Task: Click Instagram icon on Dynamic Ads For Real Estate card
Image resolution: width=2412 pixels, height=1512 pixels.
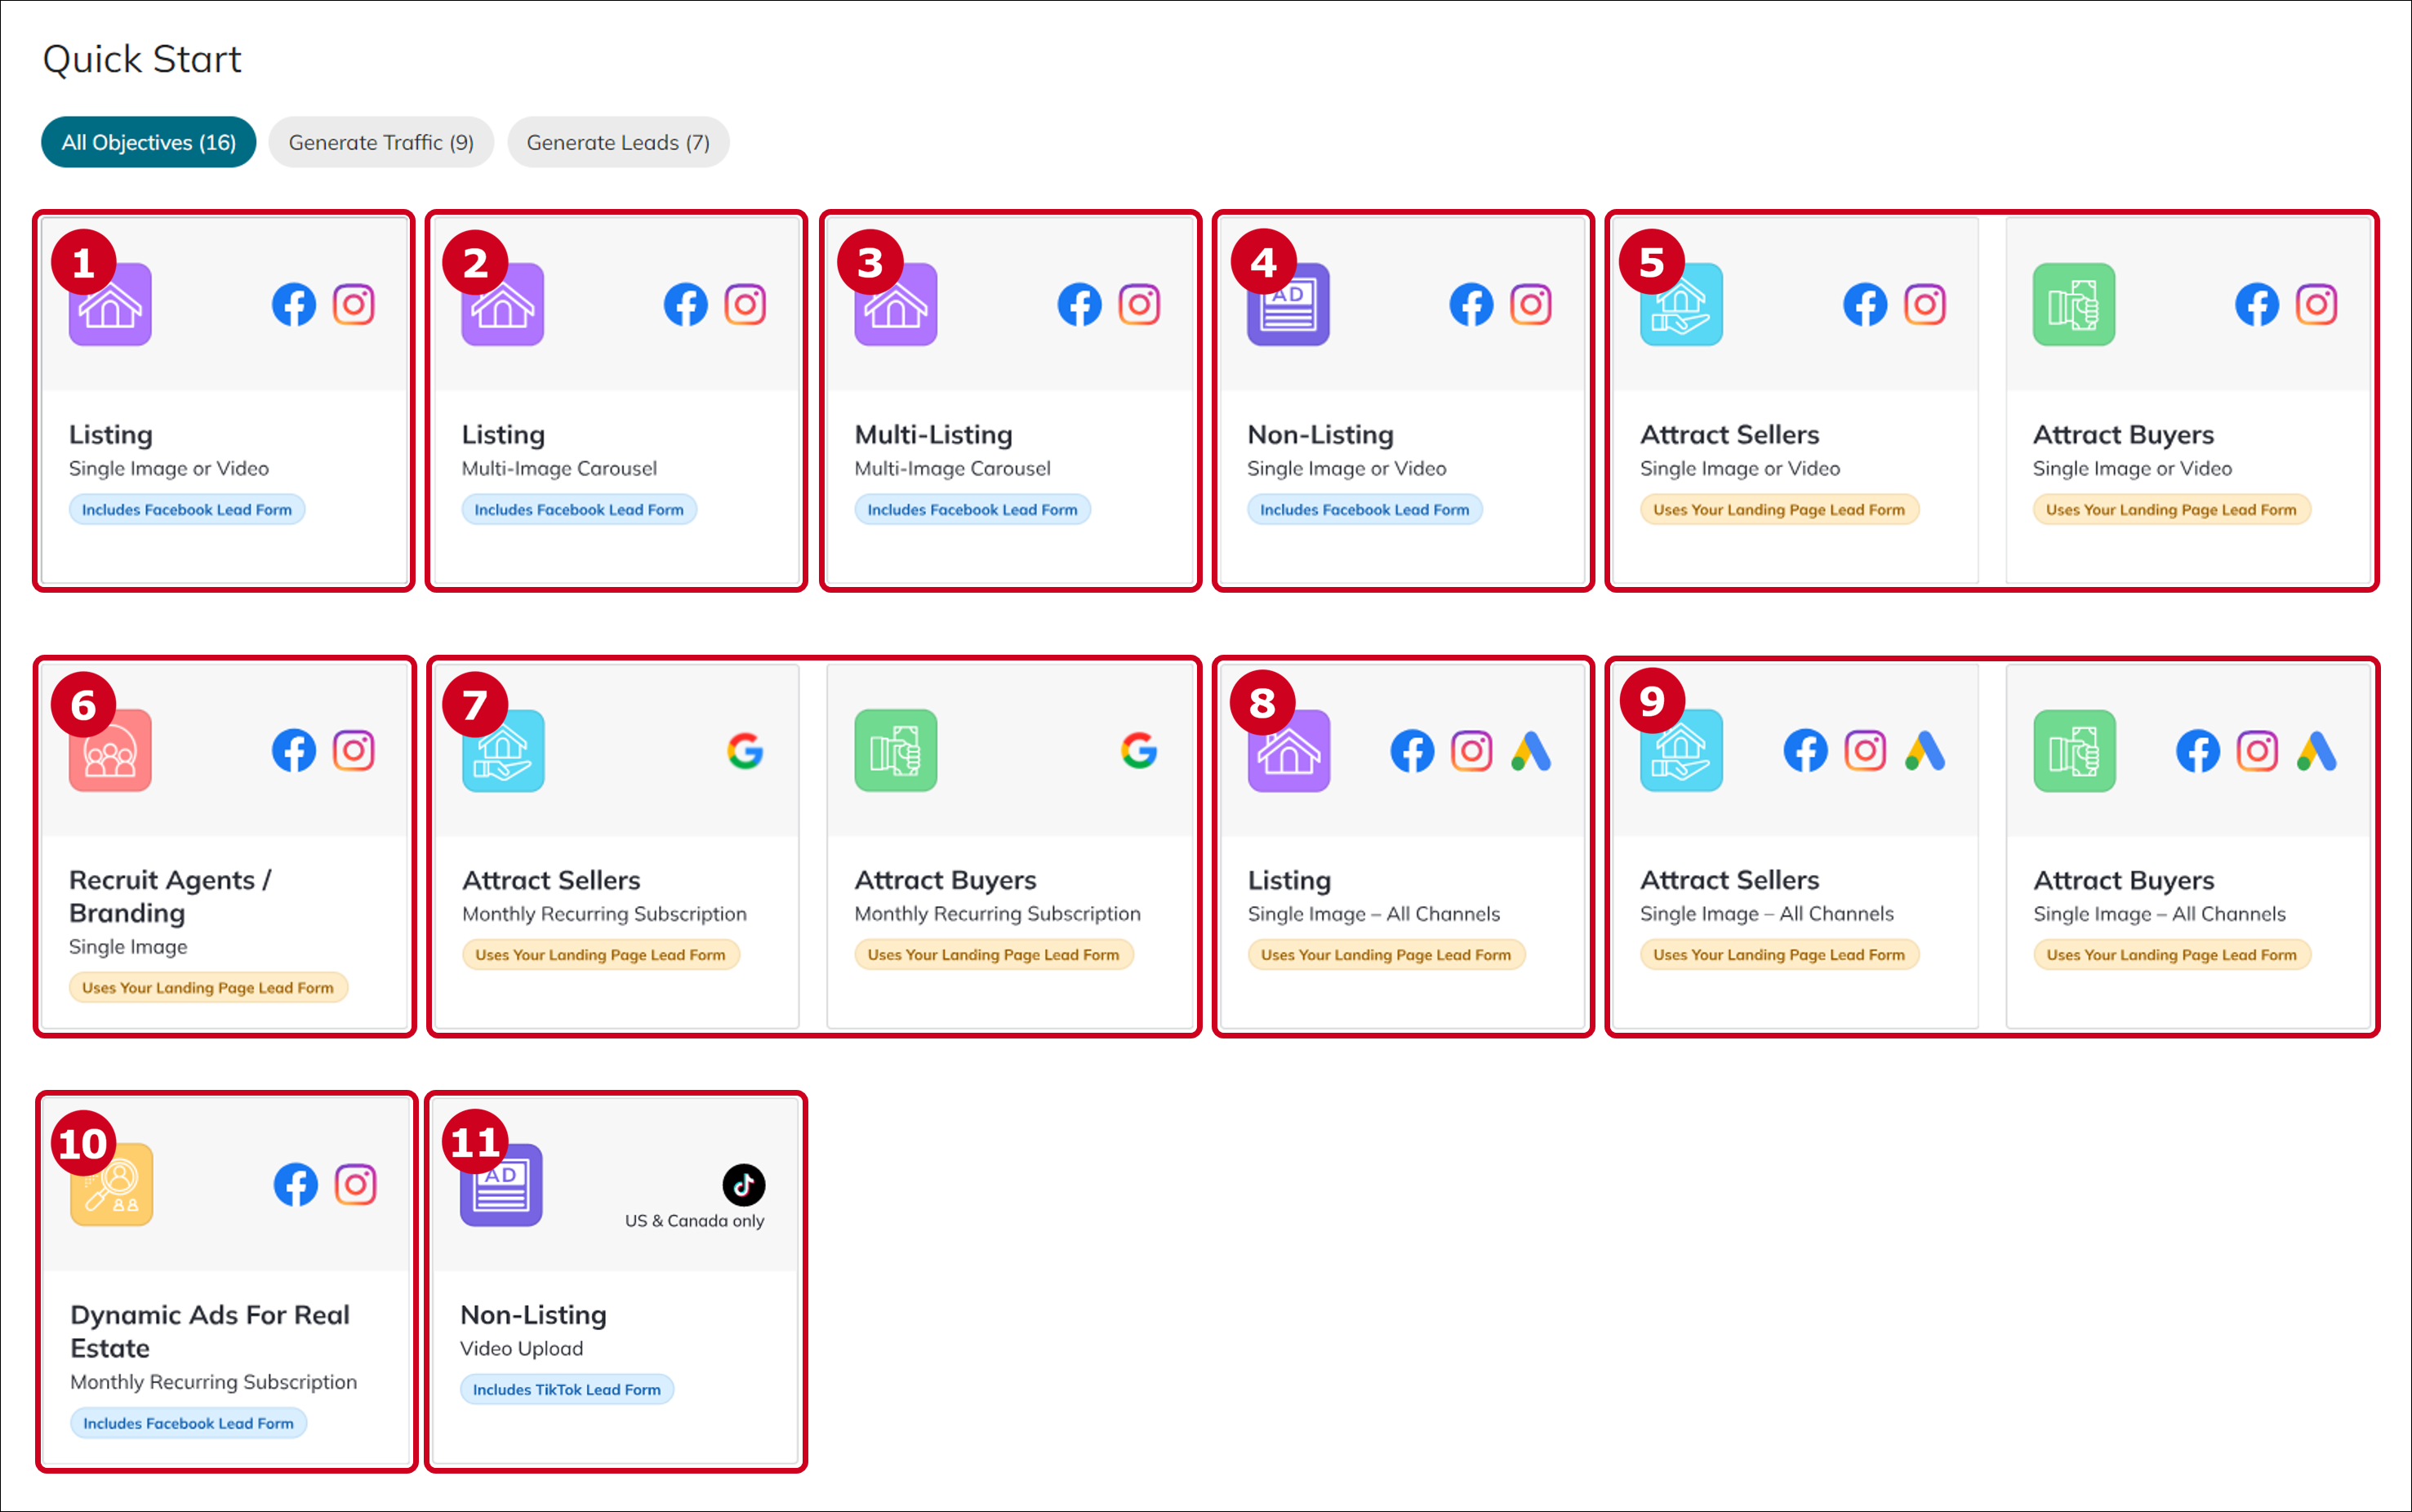Action: tap(355, 1185)
